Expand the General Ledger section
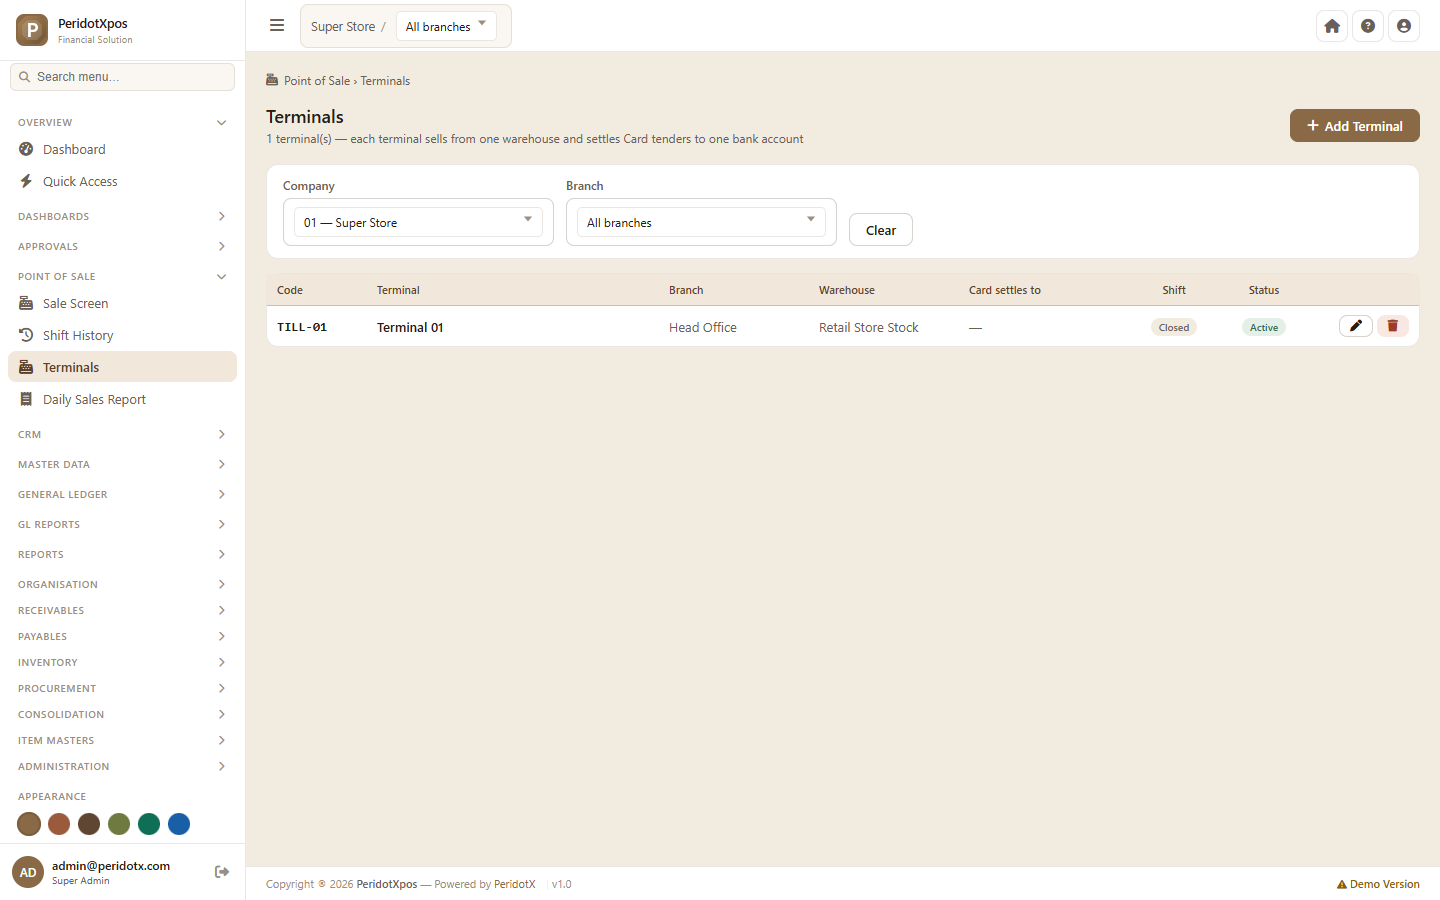The height and width of the screenshot is (900, 1440). (x=122, y=494)
